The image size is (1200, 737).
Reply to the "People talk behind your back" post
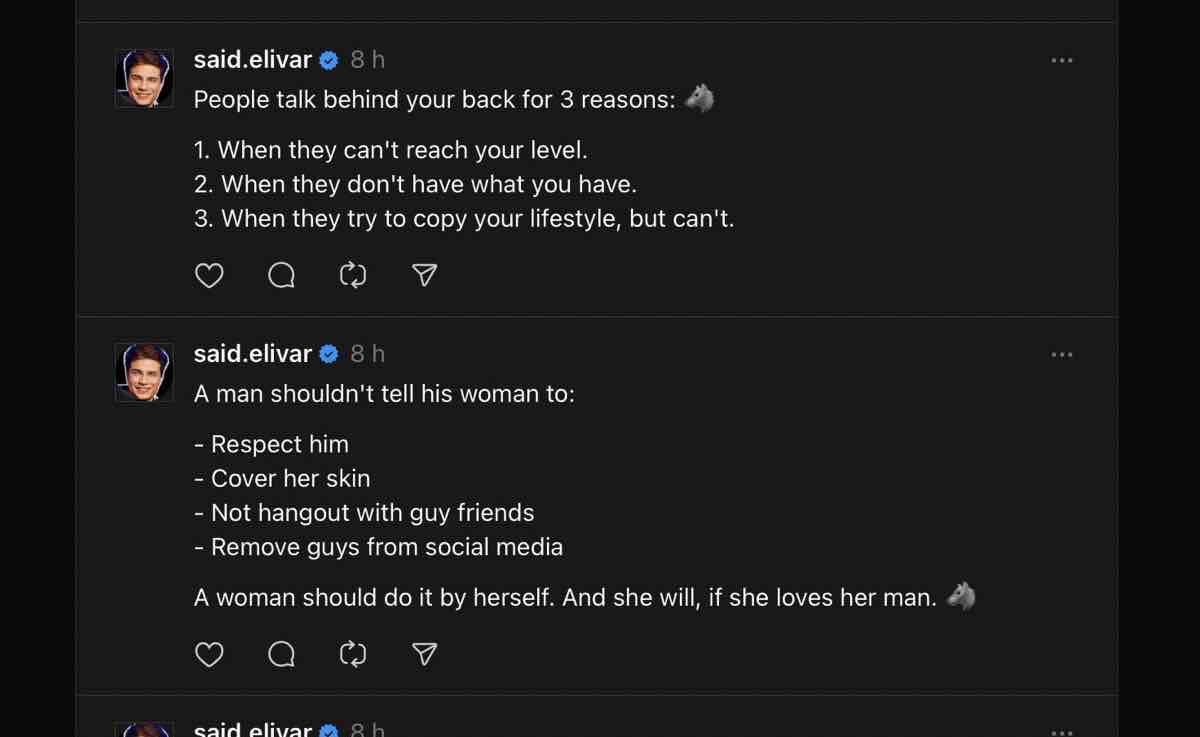click(x=282, y=275)
